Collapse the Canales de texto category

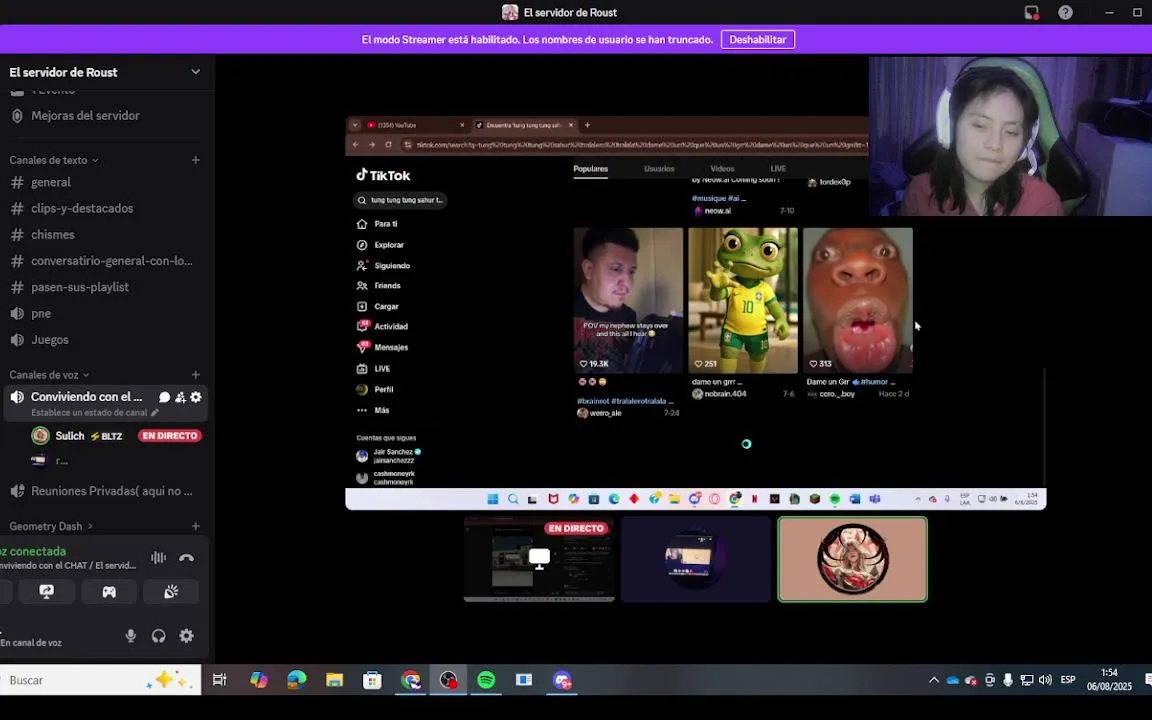coord(54,160)
